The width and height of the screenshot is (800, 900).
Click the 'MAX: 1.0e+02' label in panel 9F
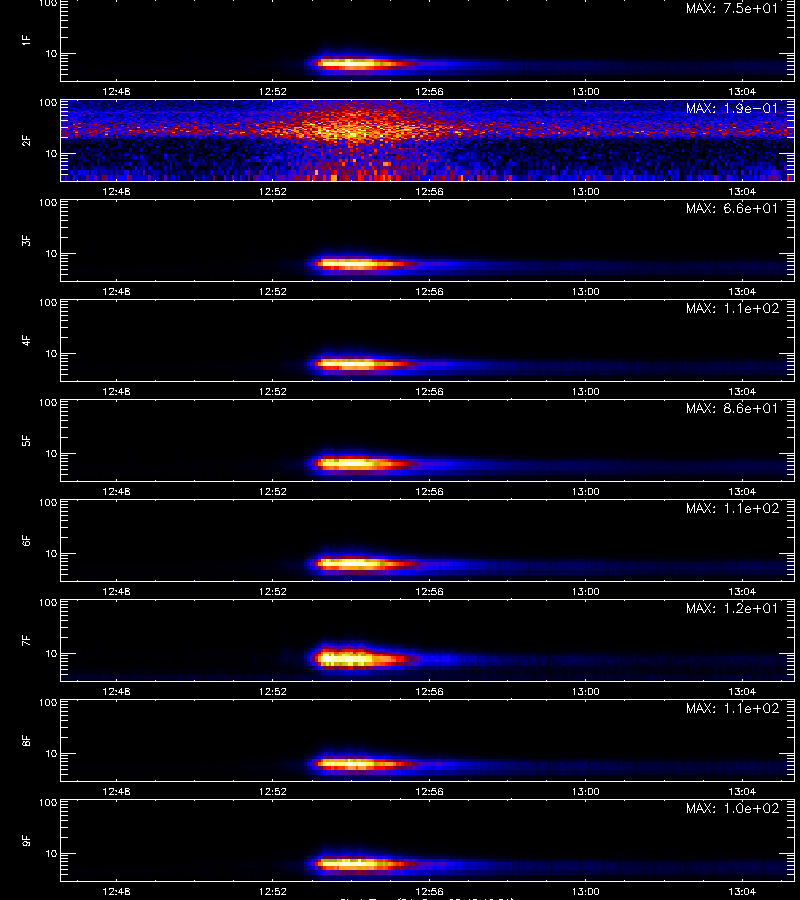tap(732, 808)
